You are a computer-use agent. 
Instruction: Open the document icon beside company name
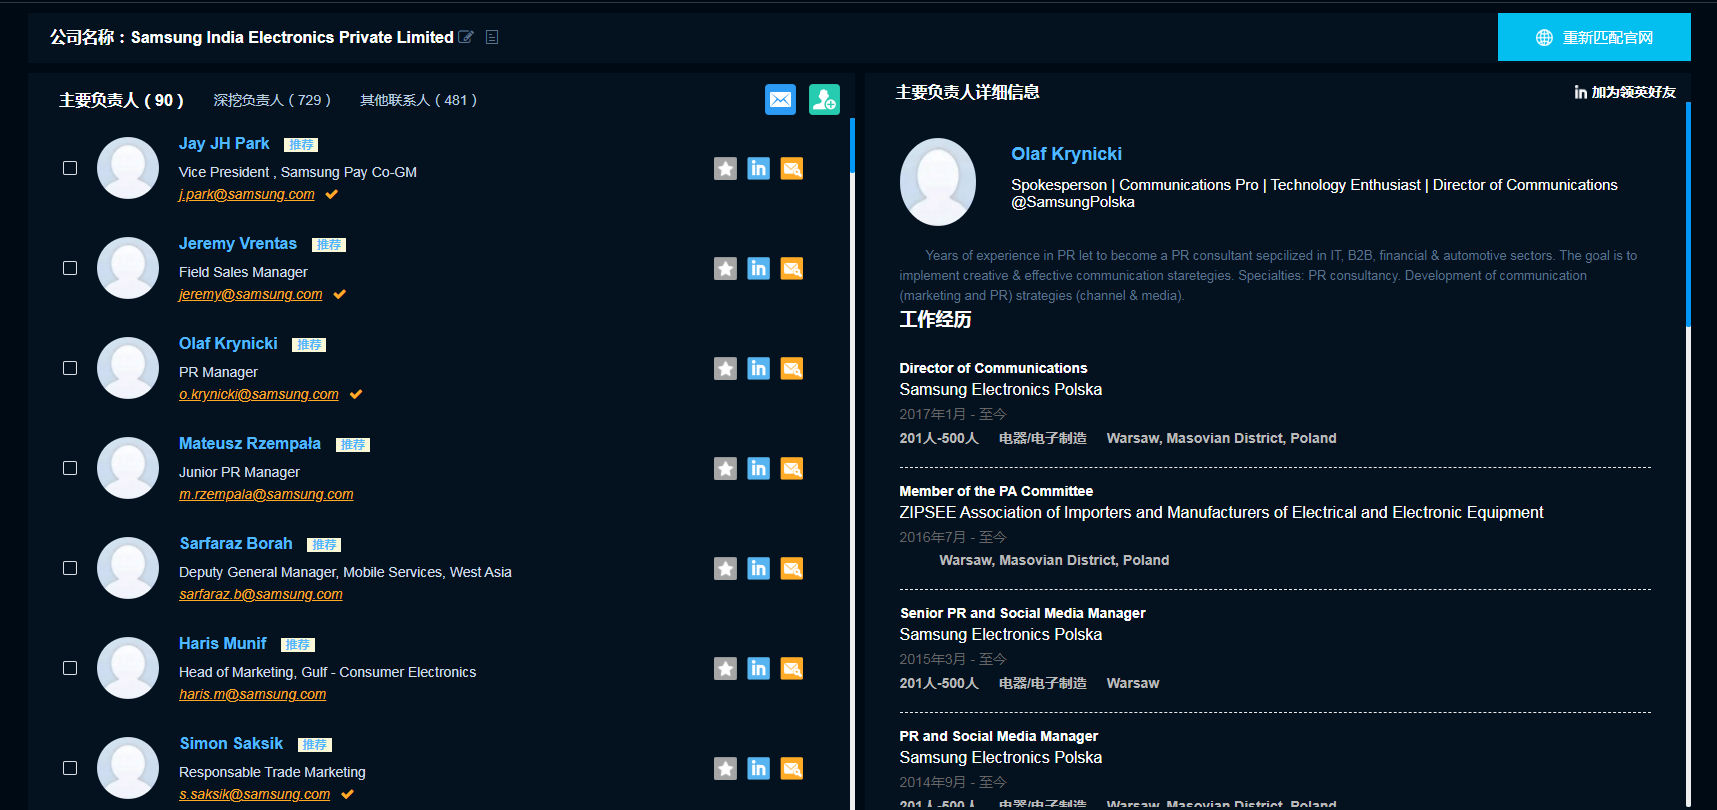click(x=492, y=37)
